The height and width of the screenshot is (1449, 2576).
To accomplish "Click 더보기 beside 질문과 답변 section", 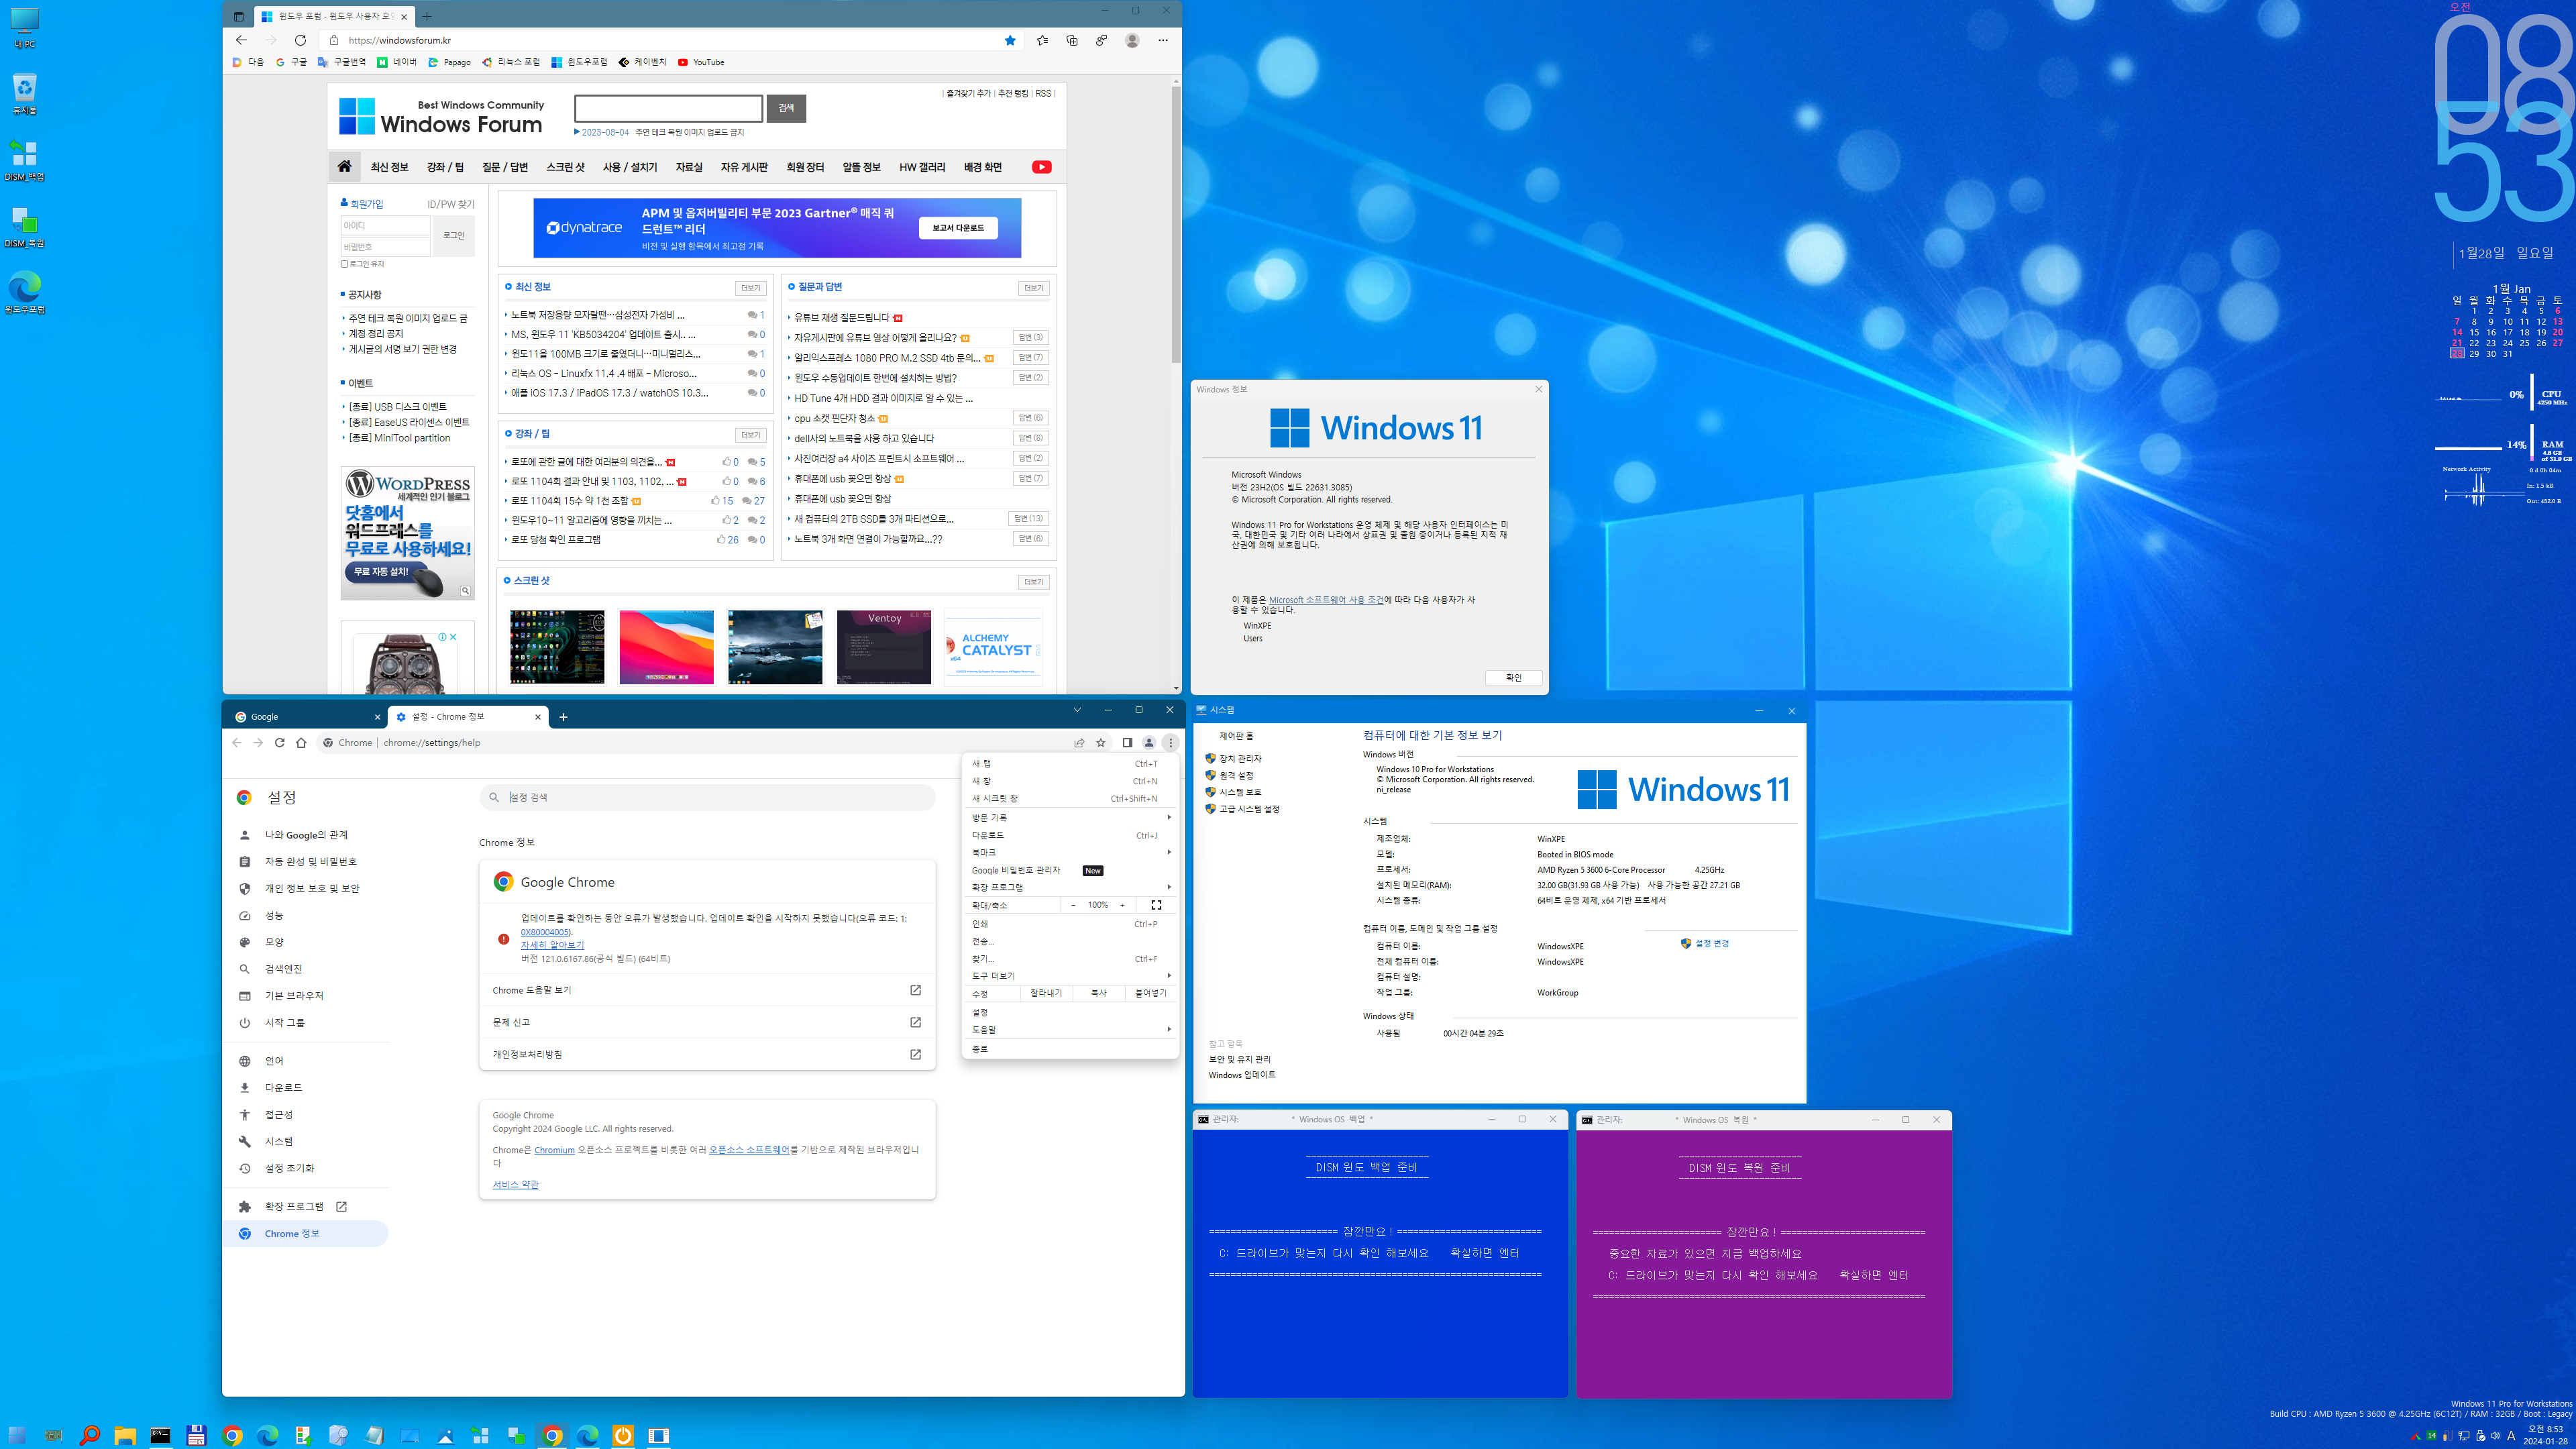I will pos(1033,288).
